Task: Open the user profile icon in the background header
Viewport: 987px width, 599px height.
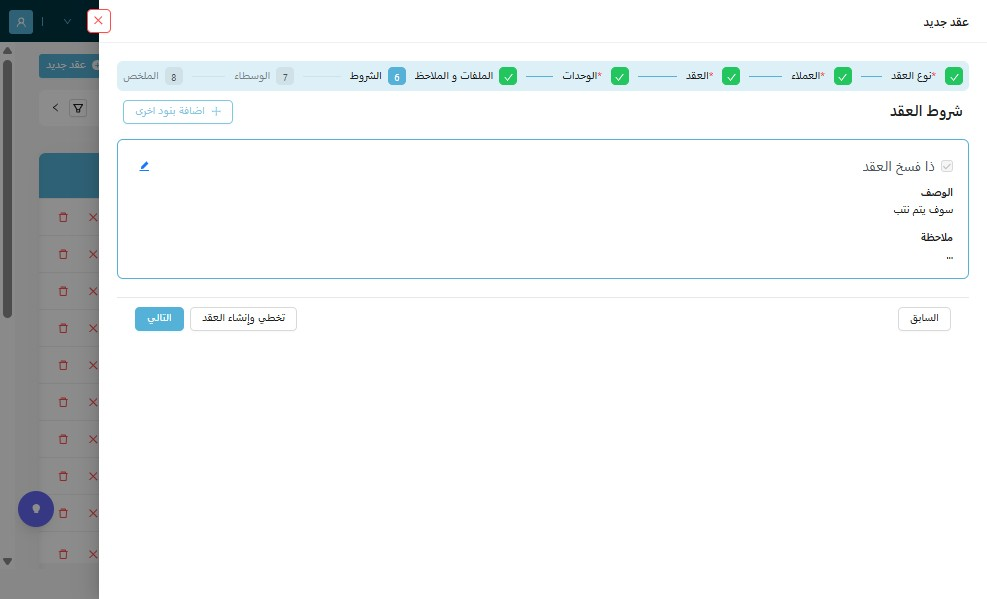Action: [x=21, y=22]
